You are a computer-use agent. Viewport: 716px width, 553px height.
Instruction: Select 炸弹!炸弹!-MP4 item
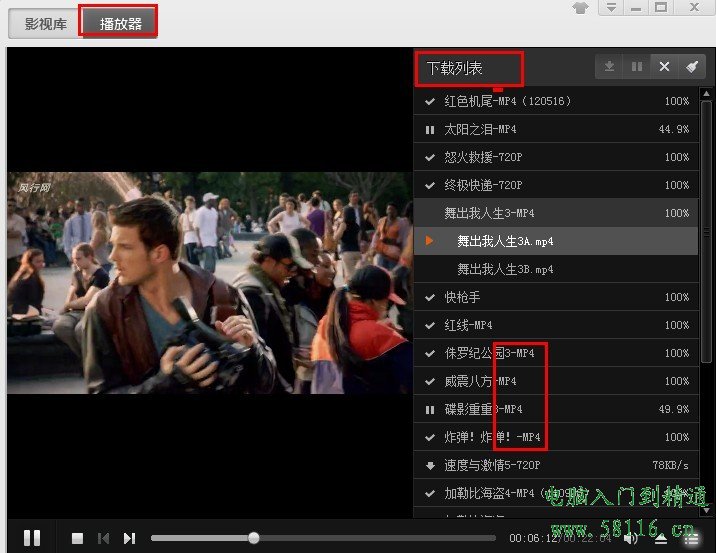pyautogui.click(x=556, y=437)
